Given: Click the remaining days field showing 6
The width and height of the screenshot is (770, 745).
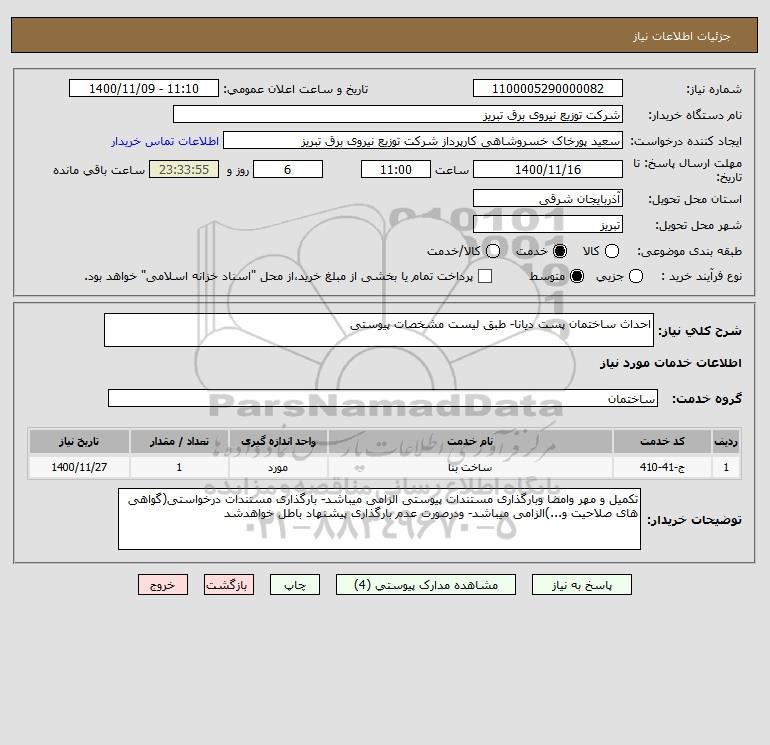Looking at the screenshot, I should pos(288,169).
